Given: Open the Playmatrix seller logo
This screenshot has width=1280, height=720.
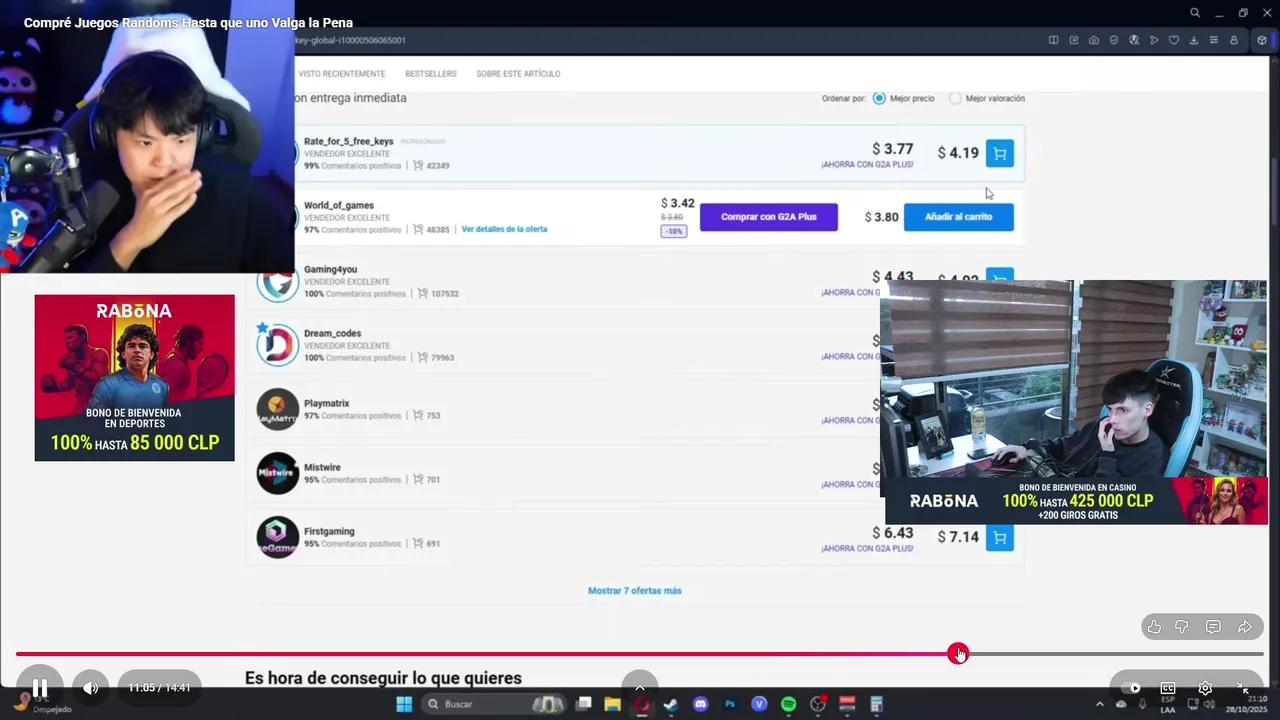Looking at the screenshot, I should (x=277, y=409).
